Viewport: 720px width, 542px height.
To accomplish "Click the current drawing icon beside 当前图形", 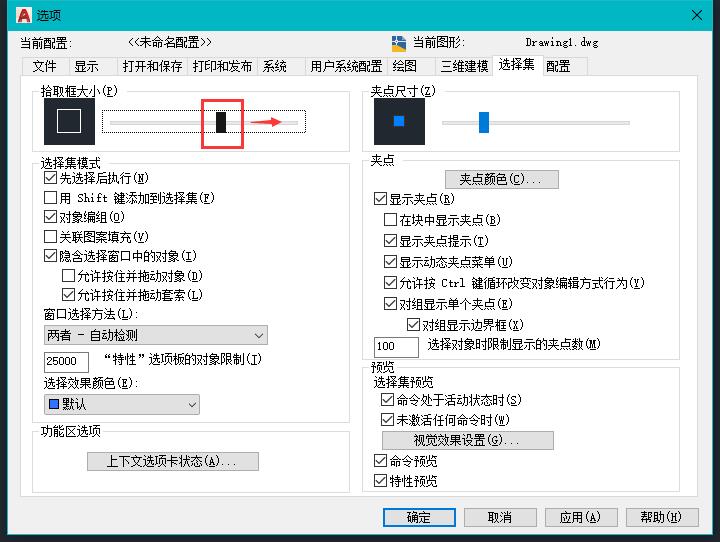I will [399, 43].
